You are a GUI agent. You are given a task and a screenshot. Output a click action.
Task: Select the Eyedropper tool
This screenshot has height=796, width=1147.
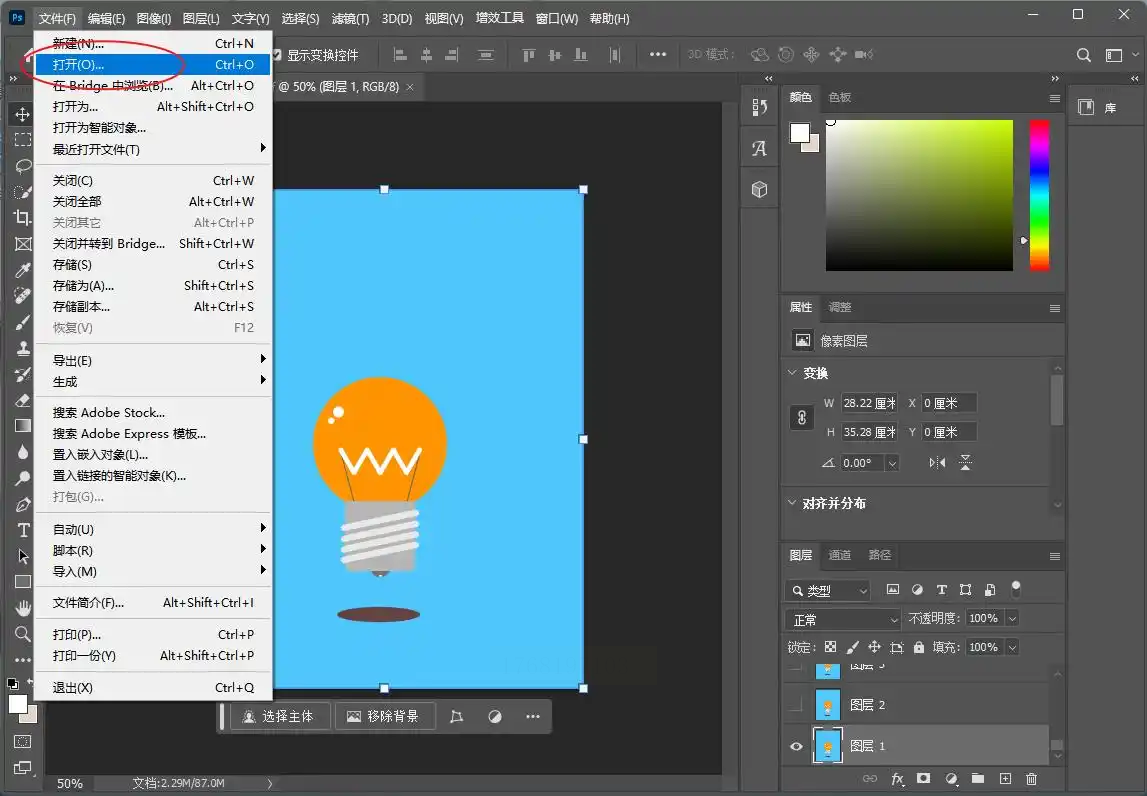(22, 269)
